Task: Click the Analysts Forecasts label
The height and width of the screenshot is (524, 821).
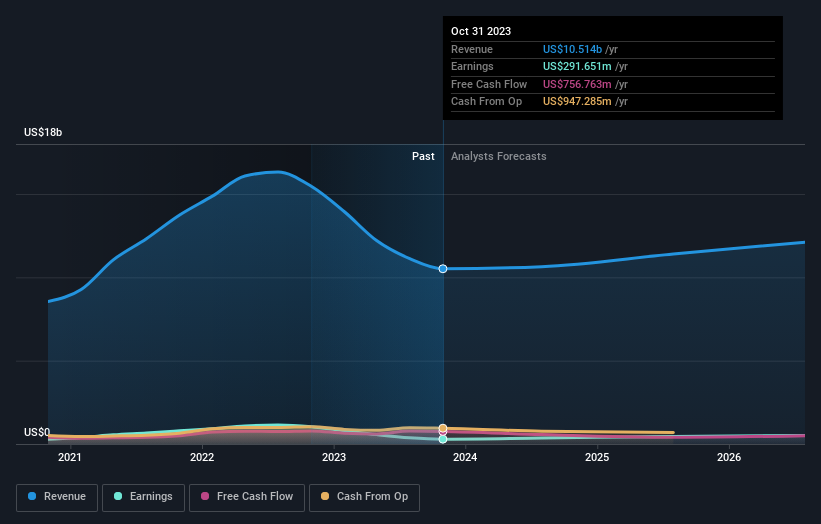Action: point(498,156)
